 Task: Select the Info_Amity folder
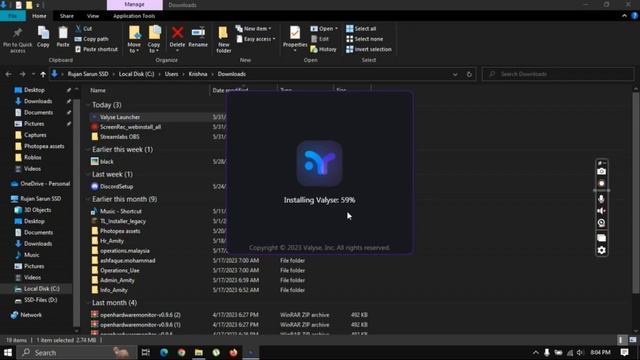point(113,290)
